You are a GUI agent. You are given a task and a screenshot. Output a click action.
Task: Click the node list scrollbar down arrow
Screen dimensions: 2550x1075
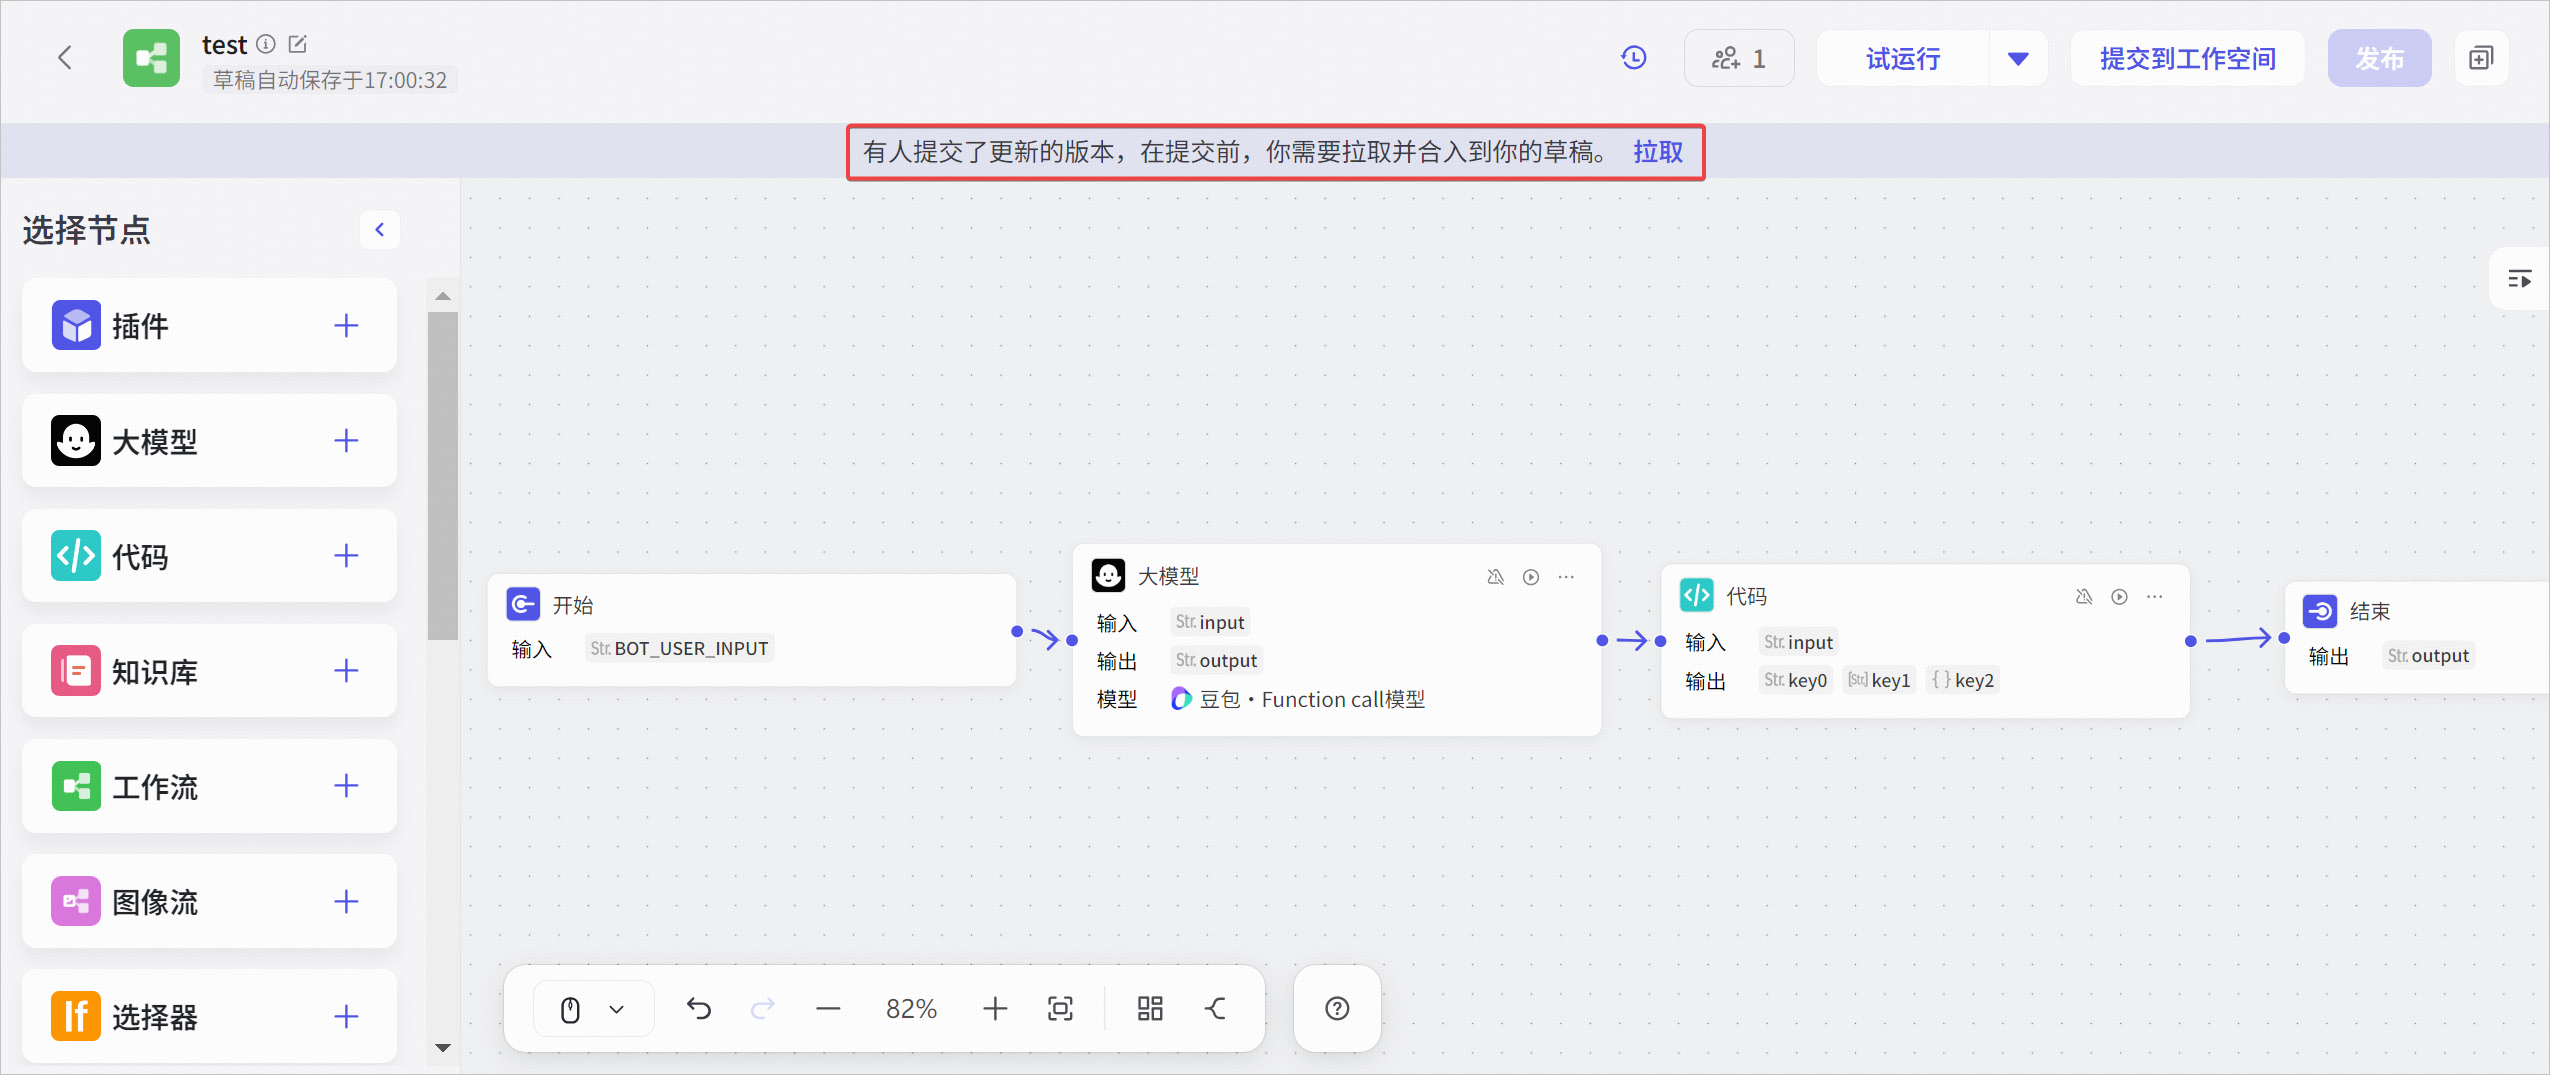click(x=443, y=1047)
